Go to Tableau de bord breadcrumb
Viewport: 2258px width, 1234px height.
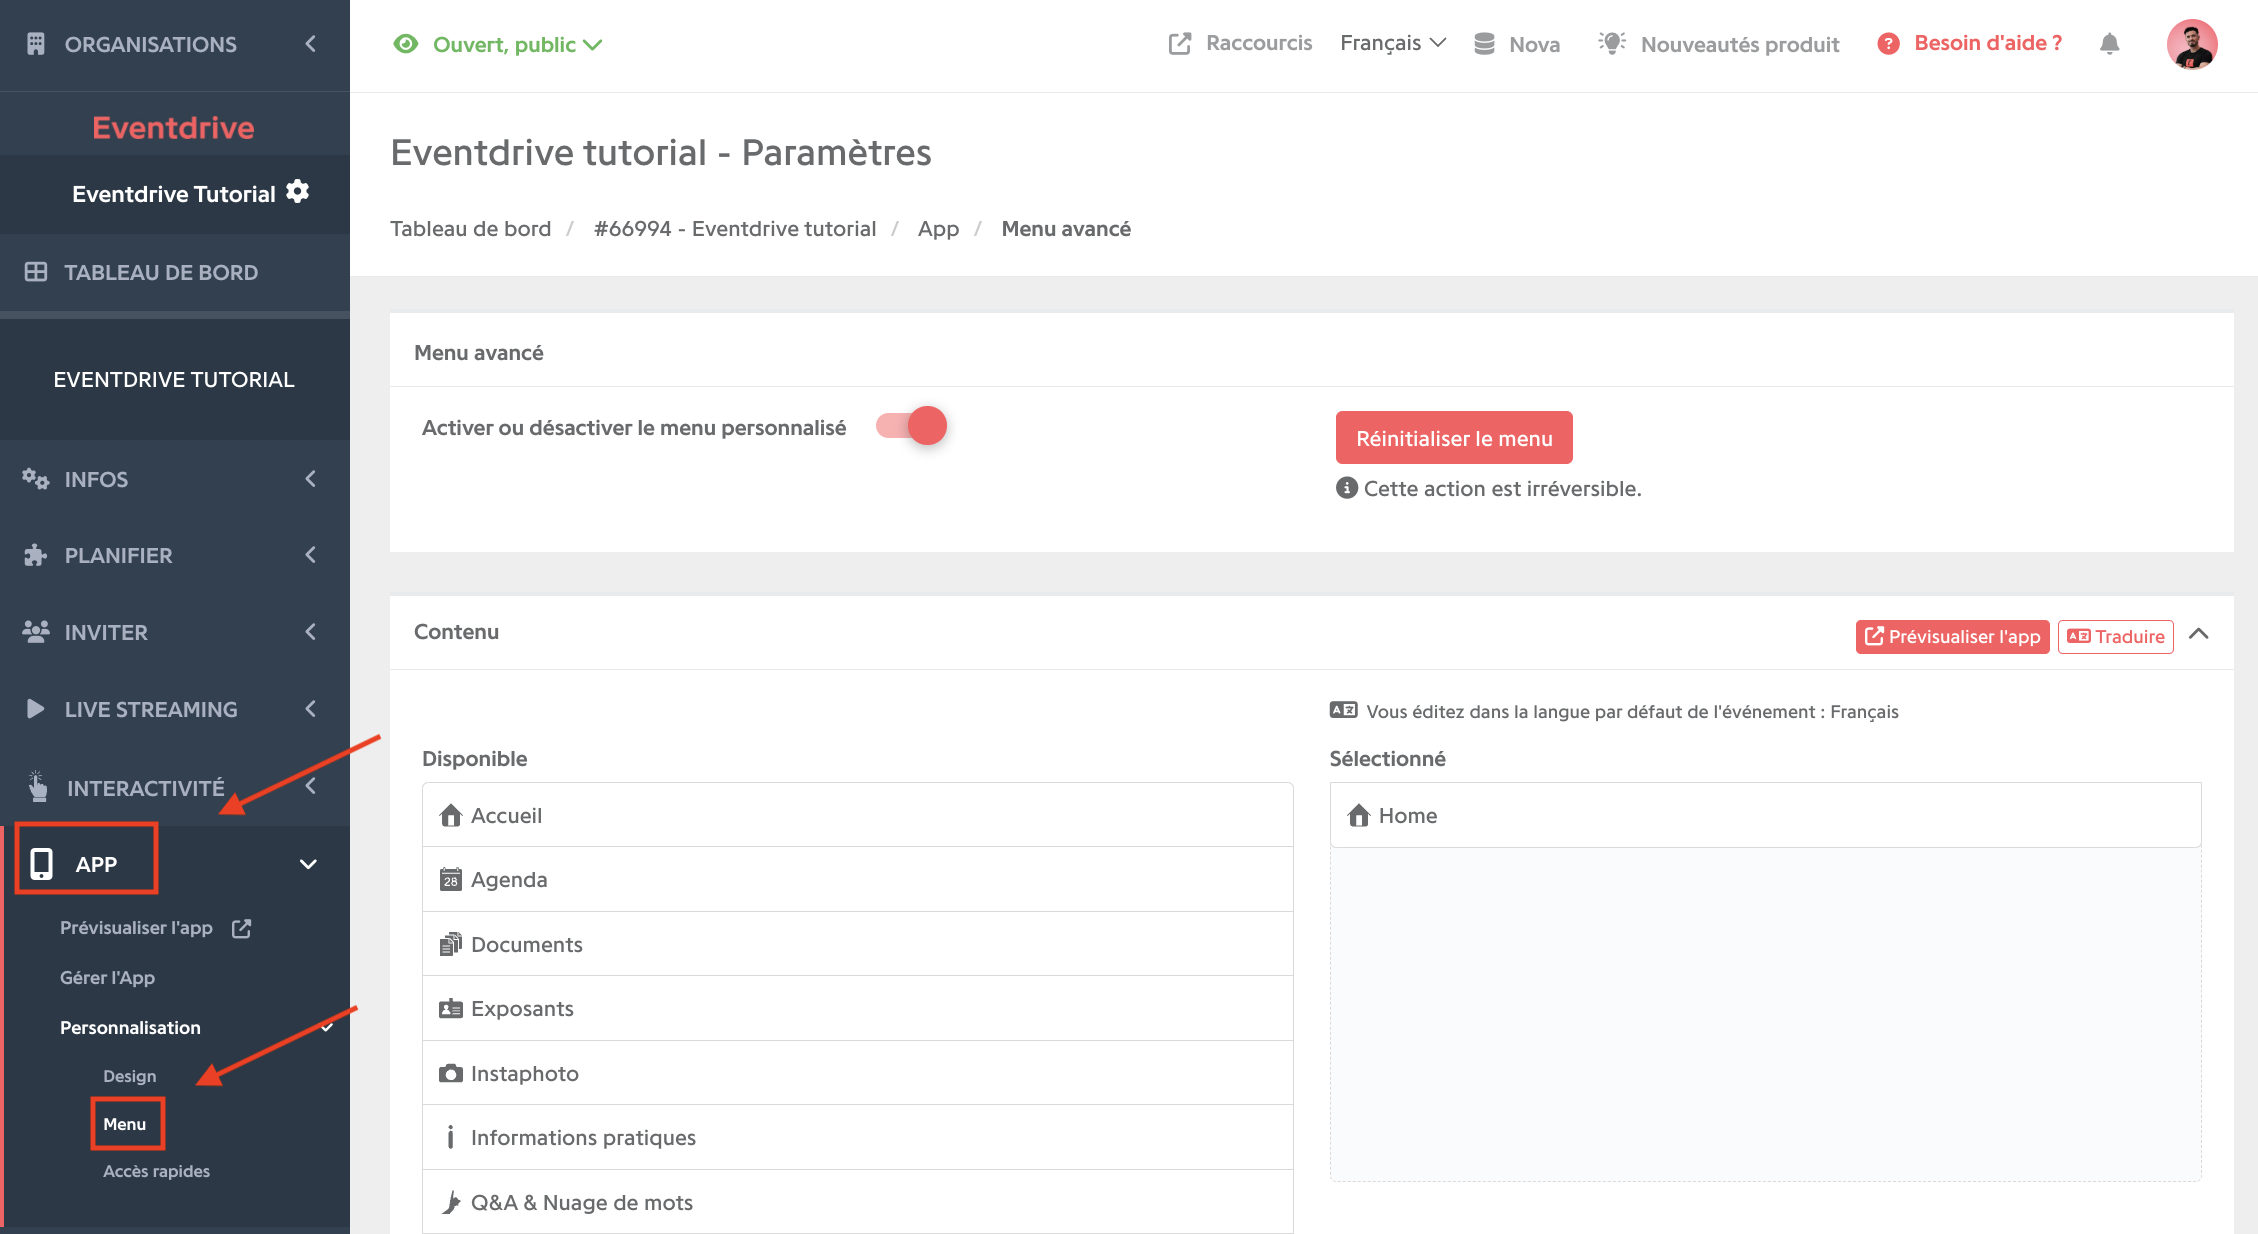(x=470, y=228)
